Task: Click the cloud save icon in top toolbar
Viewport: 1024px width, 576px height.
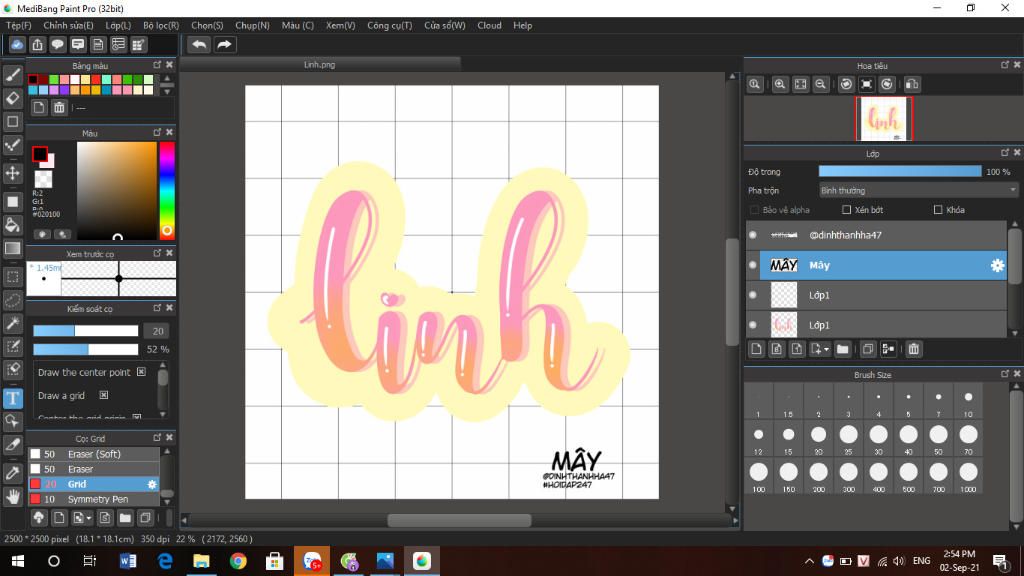Action: tap(17, 44)
